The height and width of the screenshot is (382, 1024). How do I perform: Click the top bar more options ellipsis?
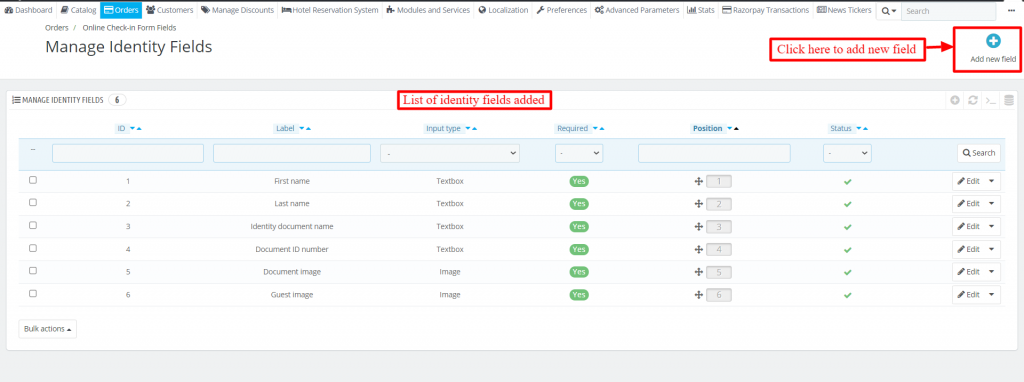pyautogui.click(x=1012, y=10)
